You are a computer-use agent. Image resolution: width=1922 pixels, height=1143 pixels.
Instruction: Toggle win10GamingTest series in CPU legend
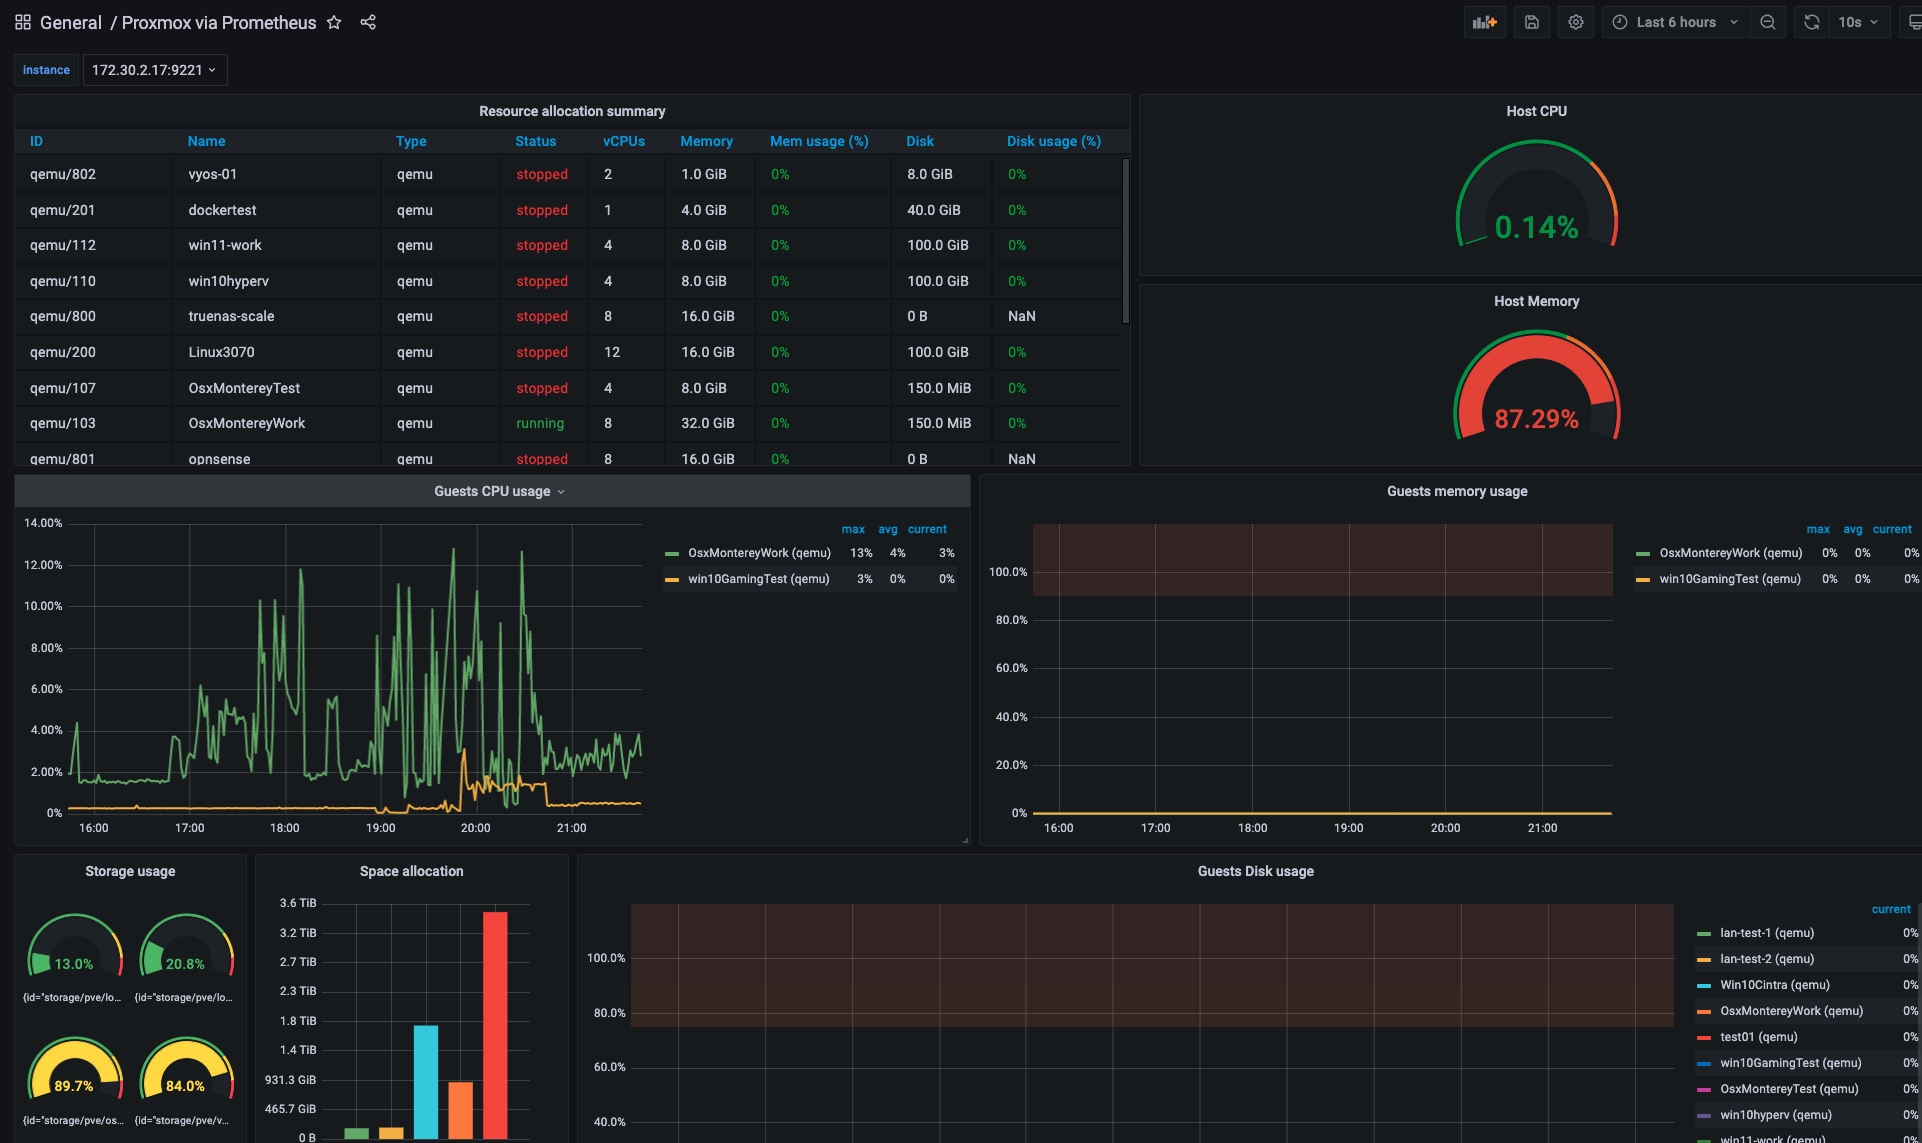coord(758,579)
